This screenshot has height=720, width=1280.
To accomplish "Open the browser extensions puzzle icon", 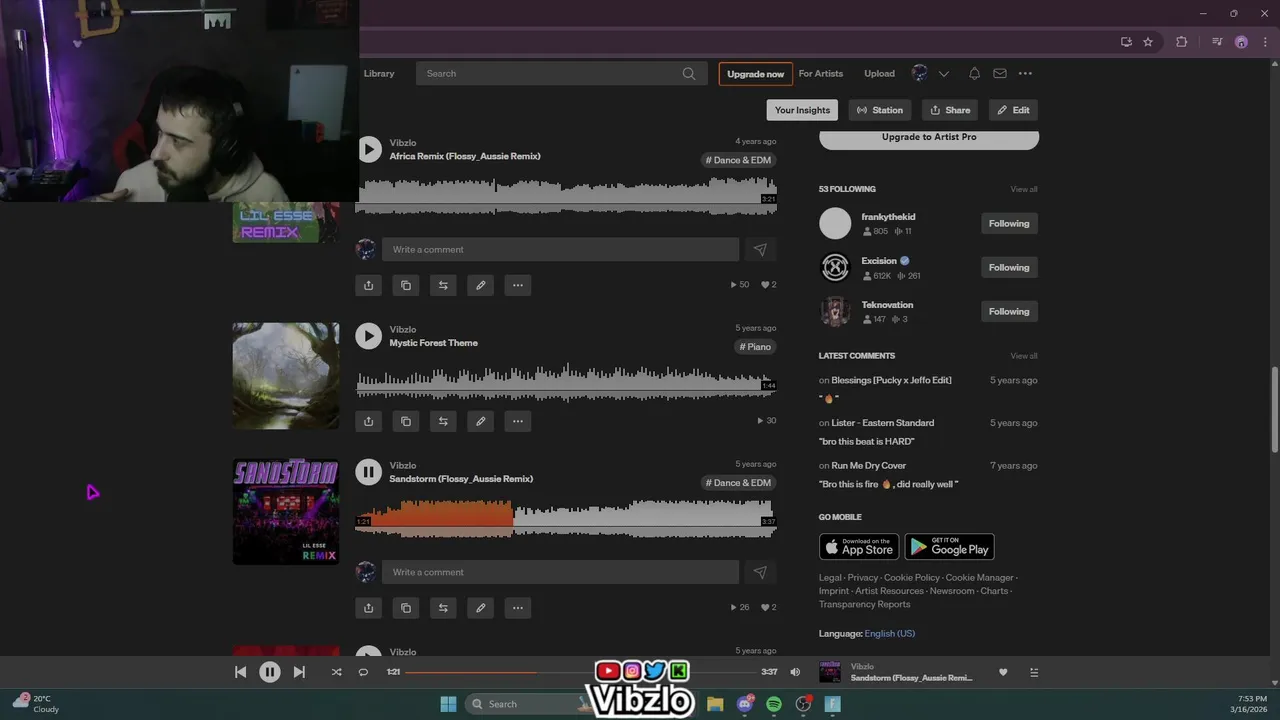I will (1181, 42).
